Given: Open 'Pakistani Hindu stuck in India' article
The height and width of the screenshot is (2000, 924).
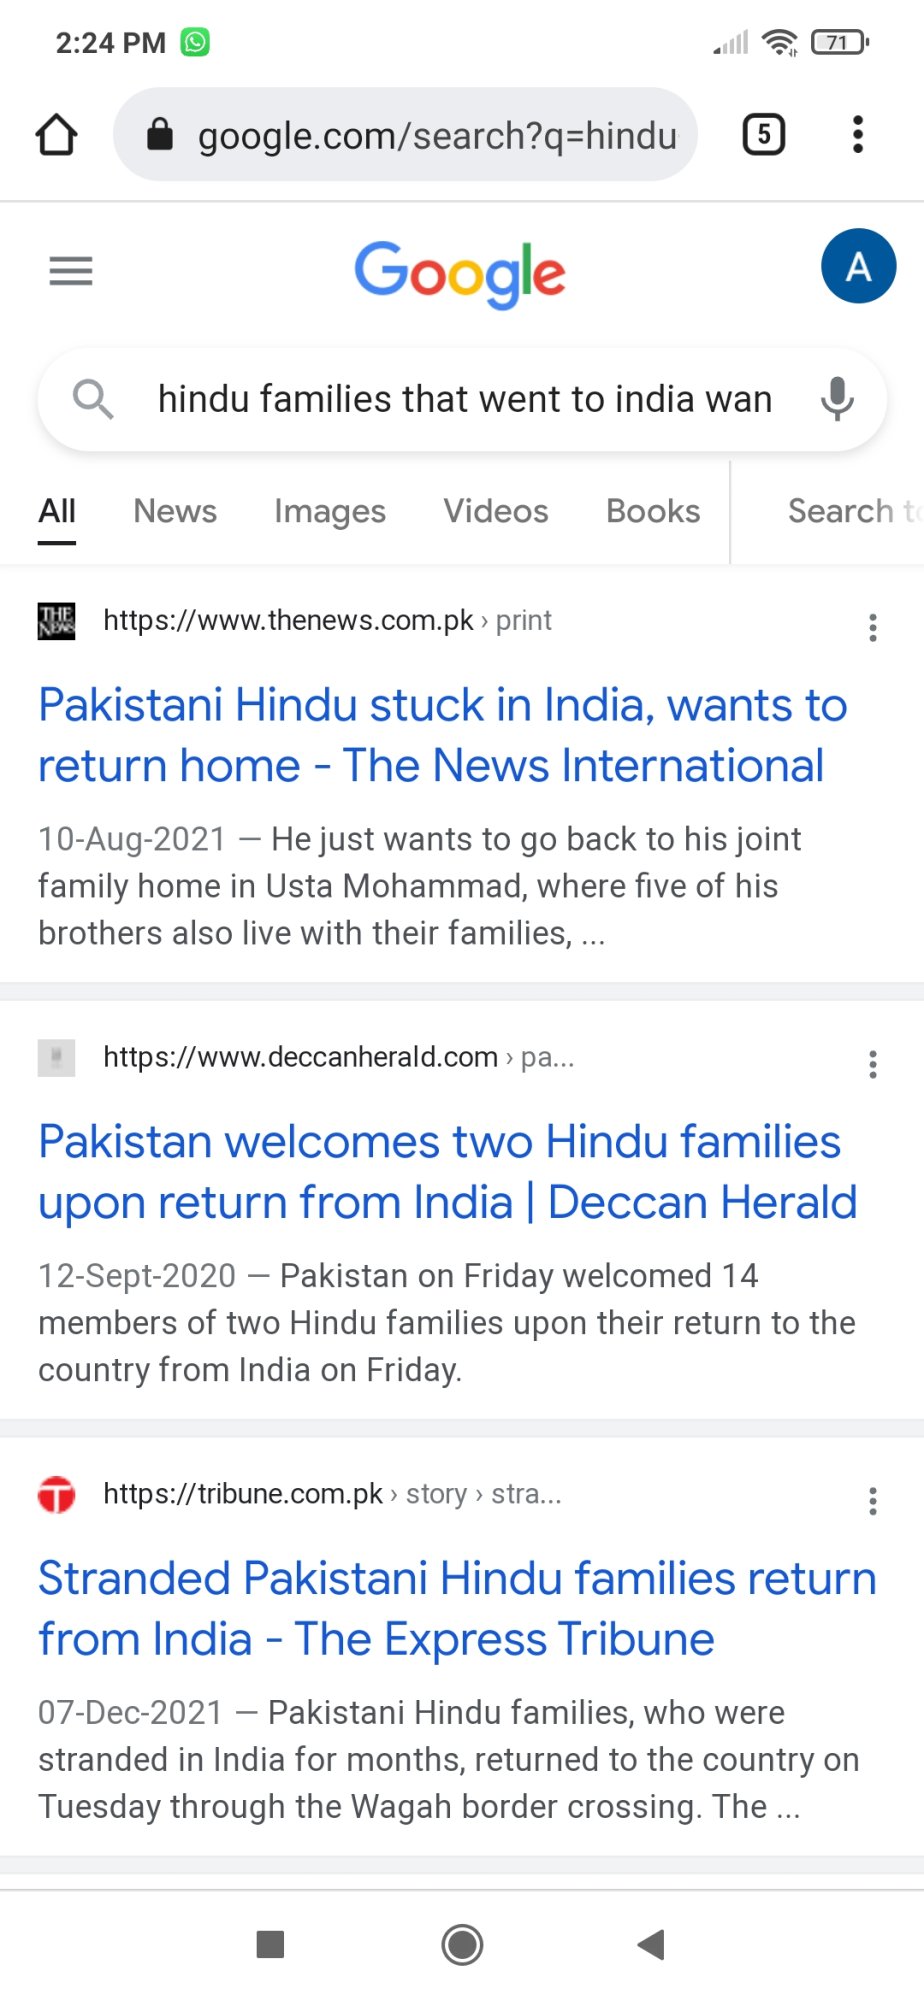Looking at the screenshot, I should 443,735.
